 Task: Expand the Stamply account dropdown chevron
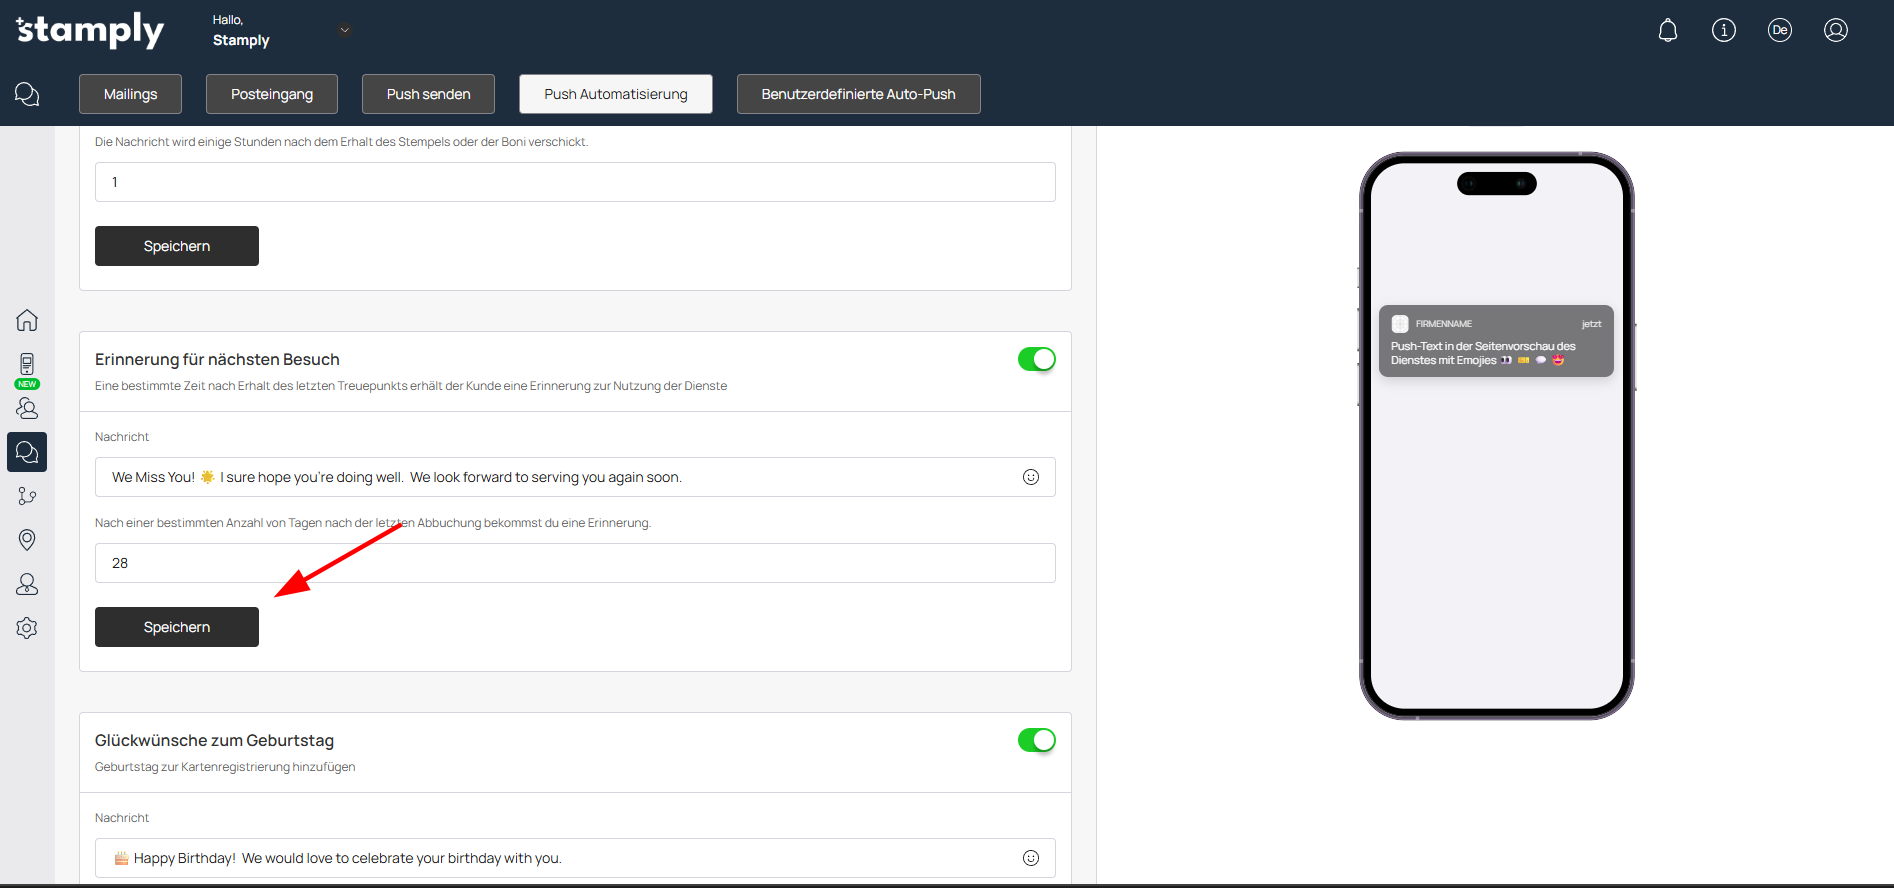pos(345,30)
